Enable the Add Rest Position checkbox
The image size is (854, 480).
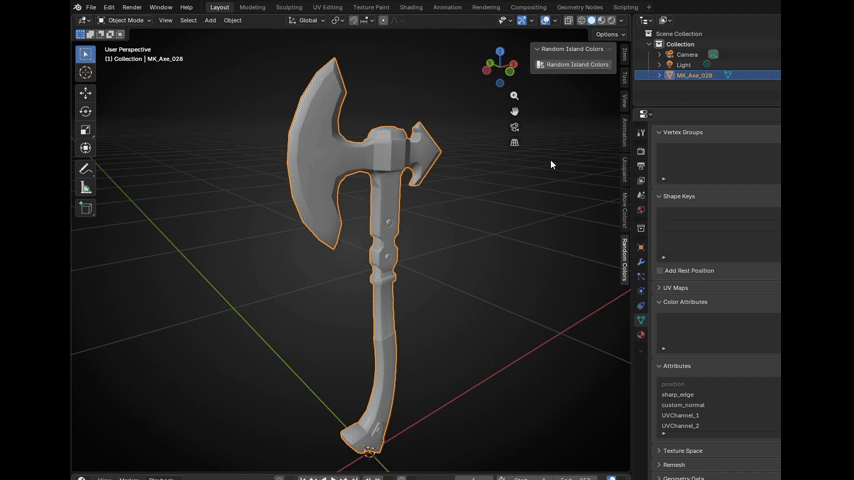coord(660,271)
